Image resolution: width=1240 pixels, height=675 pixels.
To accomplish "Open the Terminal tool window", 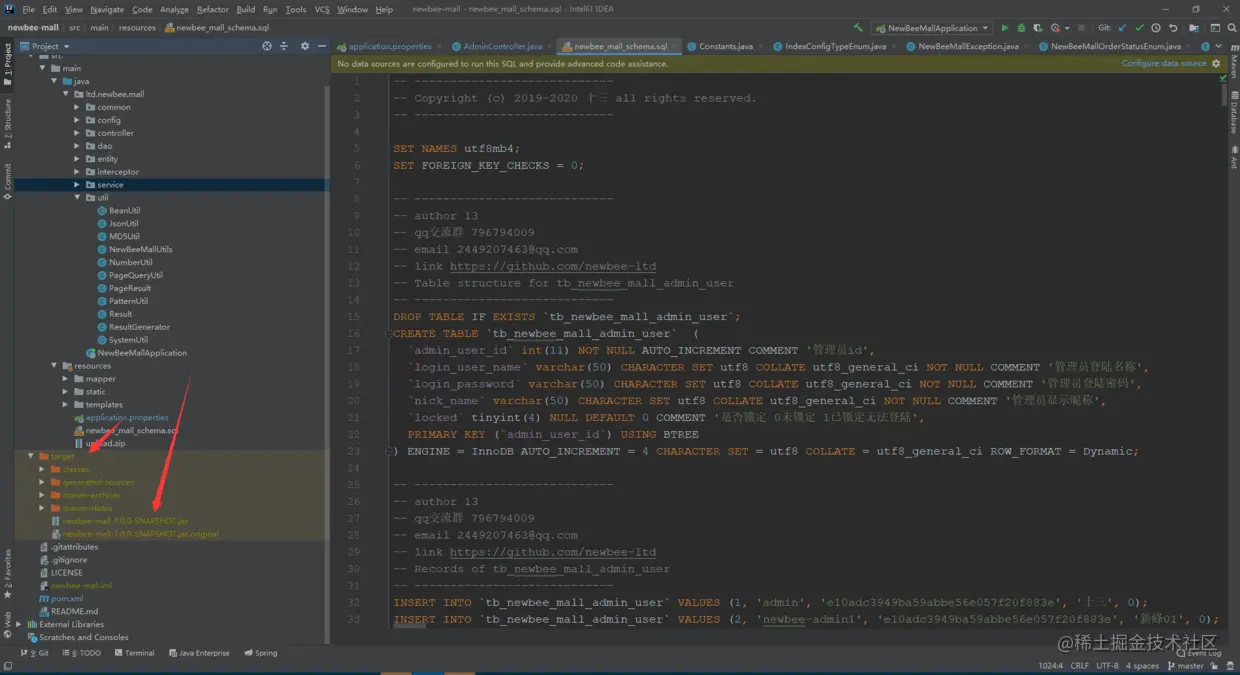I will coord(133,653).
